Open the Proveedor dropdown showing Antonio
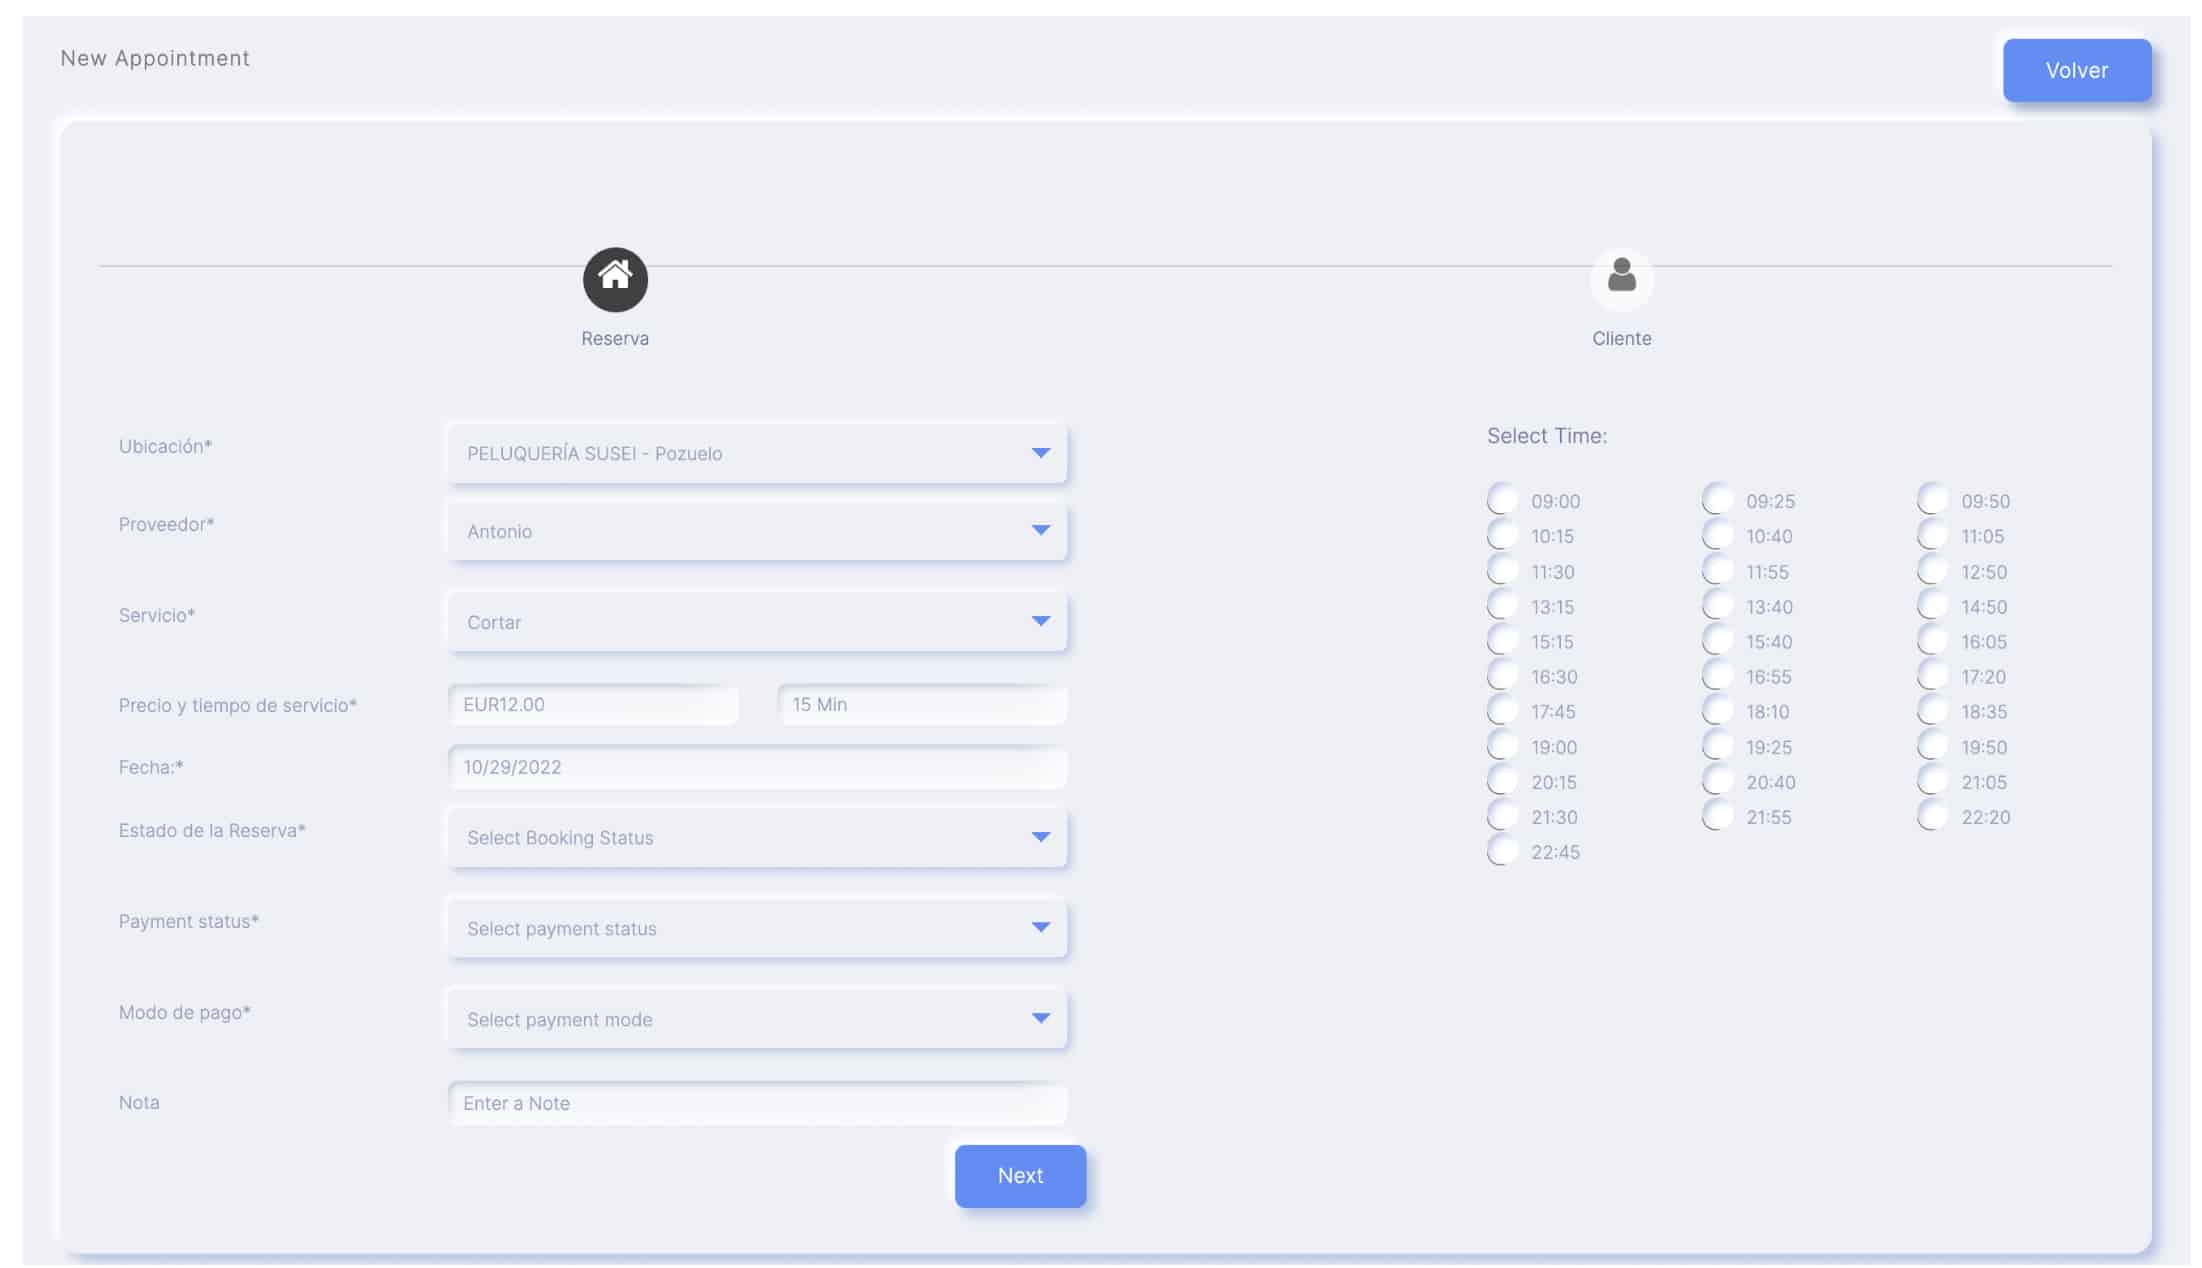 tap(757, 531)
